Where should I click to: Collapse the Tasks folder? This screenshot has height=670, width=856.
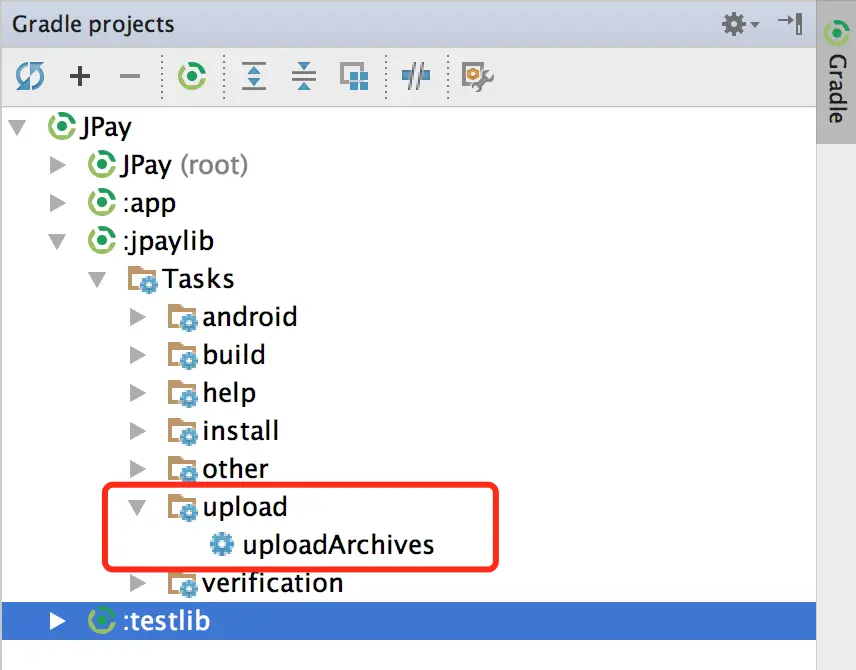(97, 280)
